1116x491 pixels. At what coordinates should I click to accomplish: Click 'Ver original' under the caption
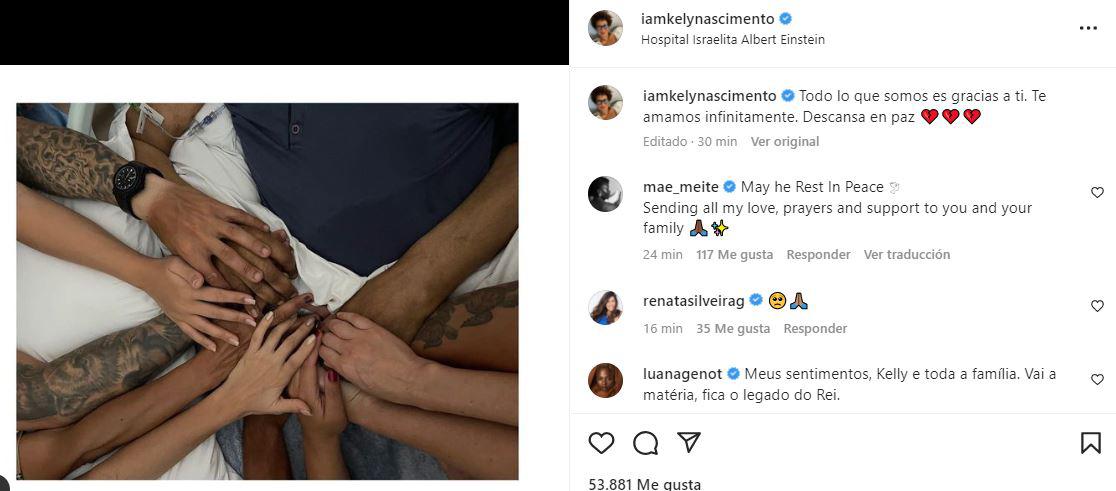click(x=784, y=142)
